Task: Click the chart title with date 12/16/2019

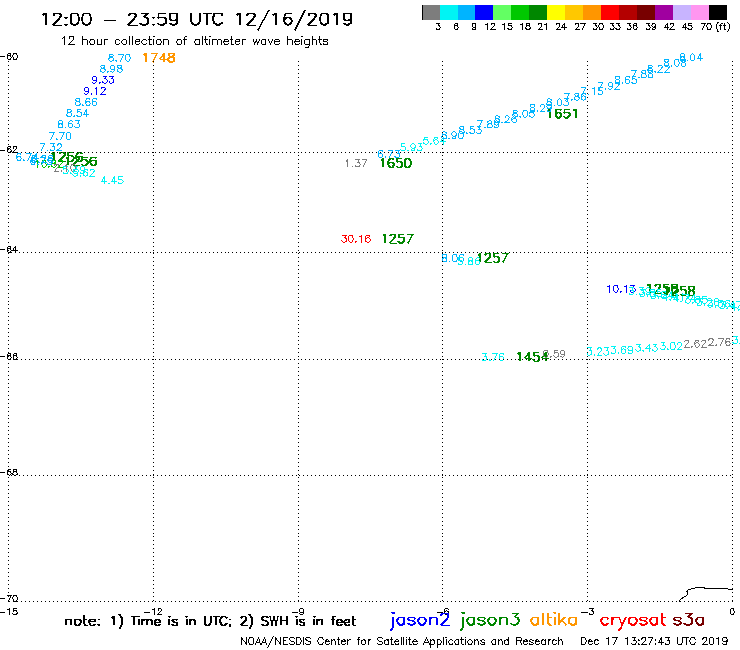Action: point(197,19)
